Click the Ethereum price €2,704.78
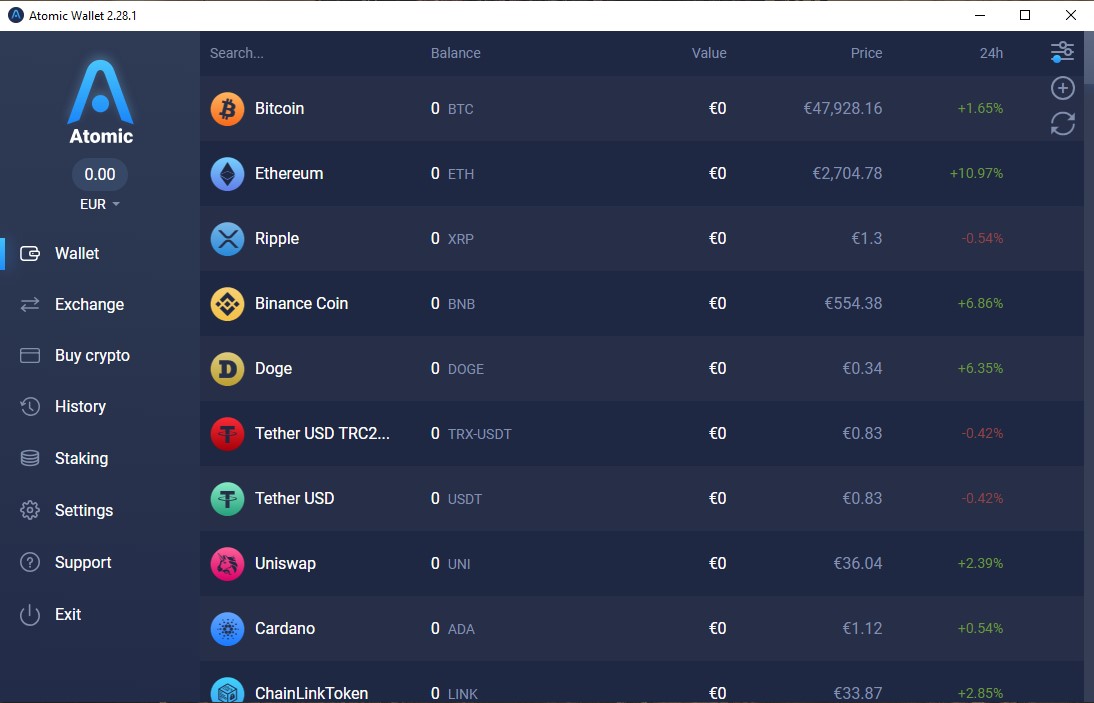This screenshot has width=1094, height=703. (x=847, y=174)
